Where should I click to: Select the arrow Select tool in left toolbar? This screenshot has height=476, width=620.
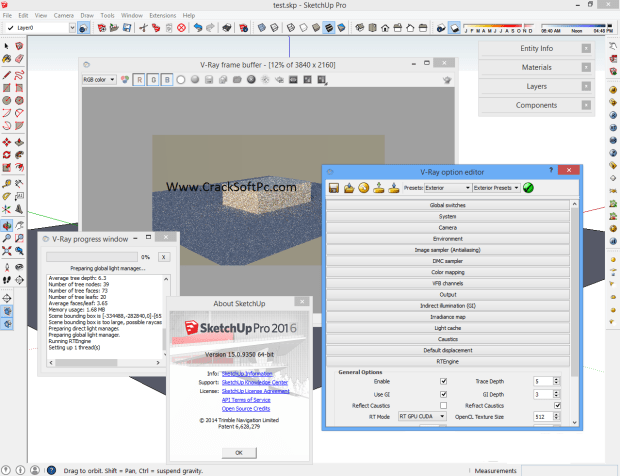pyautogui.click(x=6, y=46)
